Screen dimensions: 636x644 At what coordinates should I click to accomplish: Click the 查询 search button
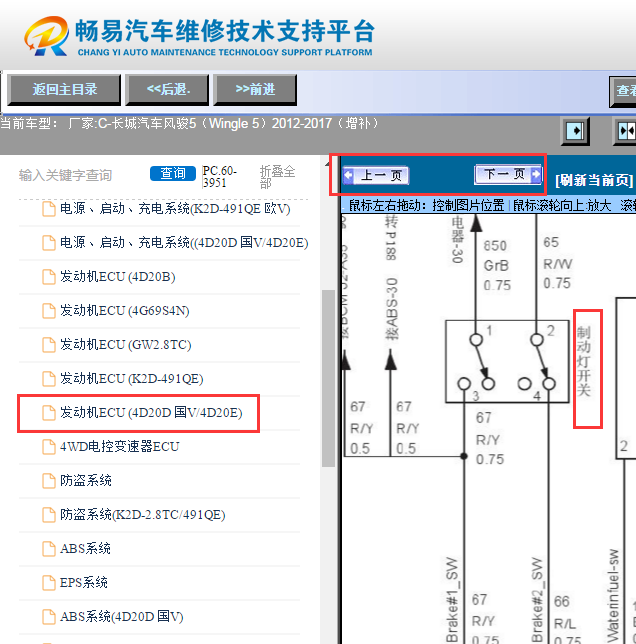173,173
